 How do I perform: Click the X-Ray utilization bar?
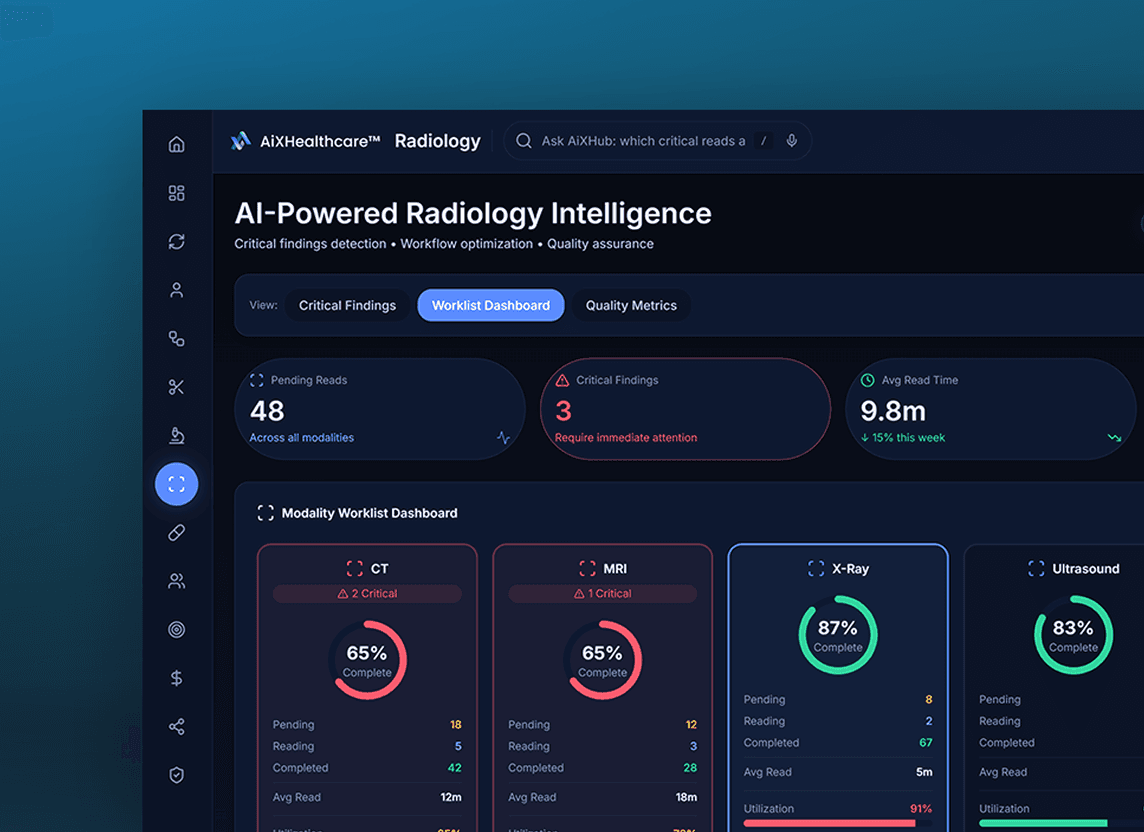[x=838, y=823]
